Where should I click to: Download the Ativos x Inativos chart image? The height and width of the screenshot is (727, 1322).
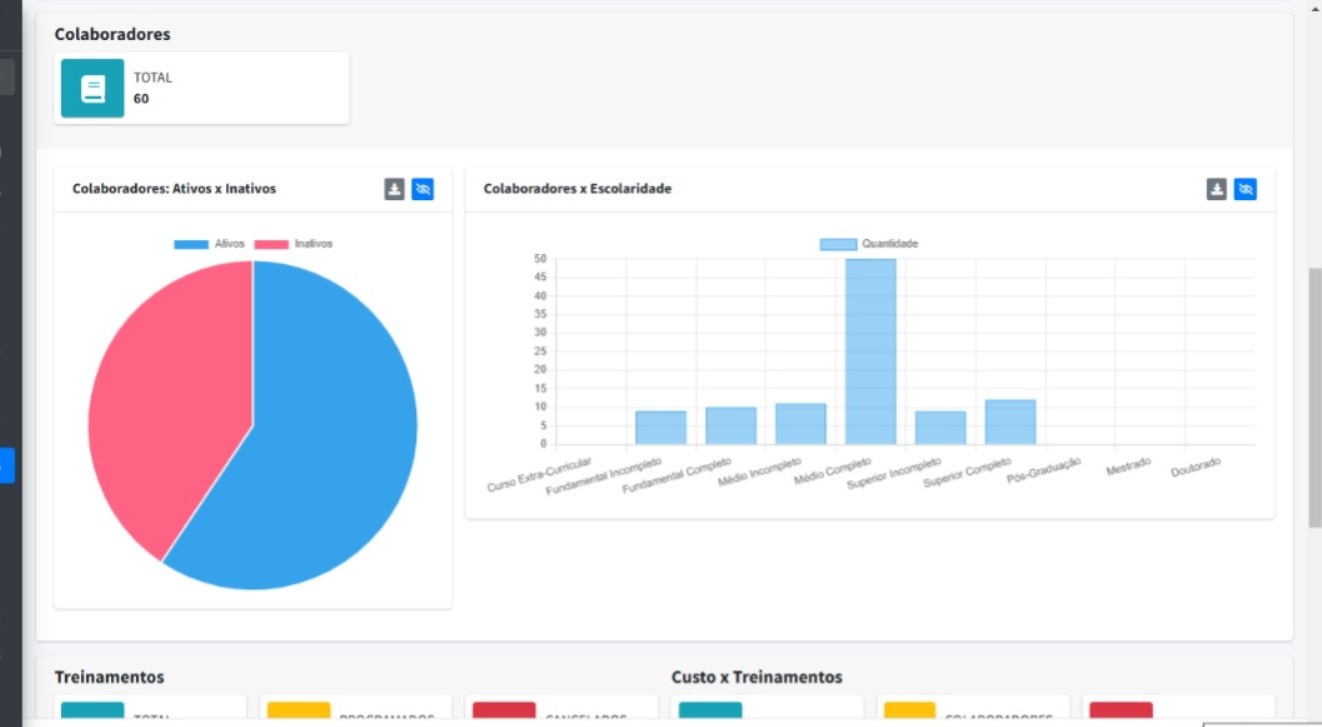[x=393, y=189]
